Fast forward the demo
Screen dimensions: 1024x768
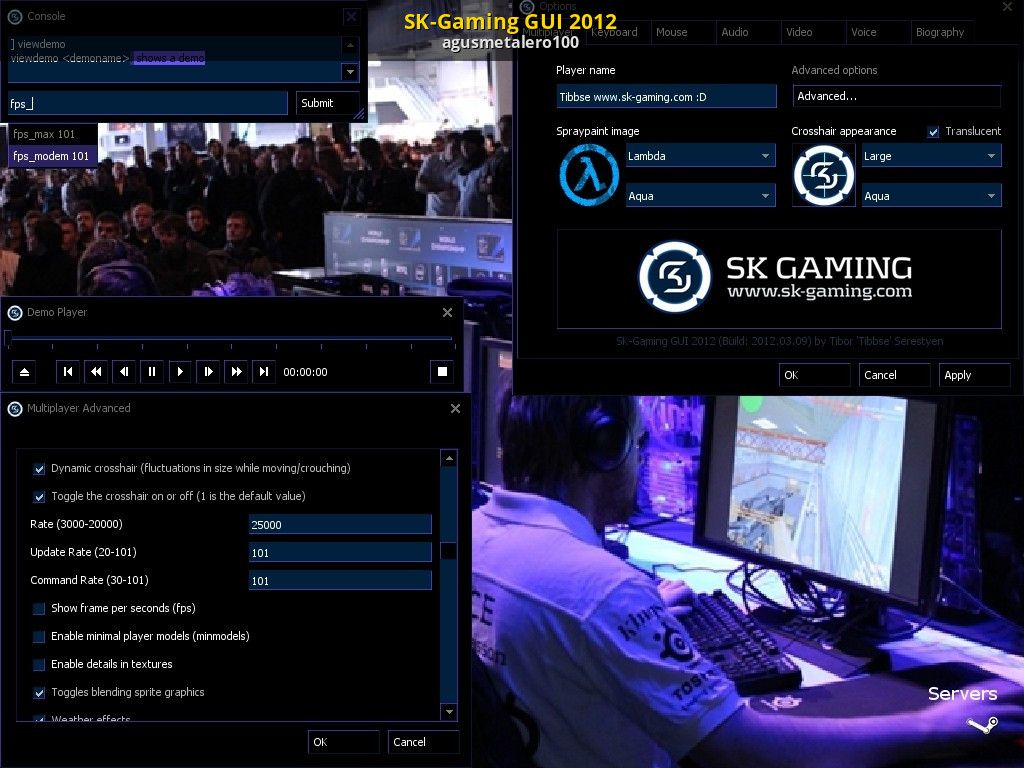(x=236, y=372)
